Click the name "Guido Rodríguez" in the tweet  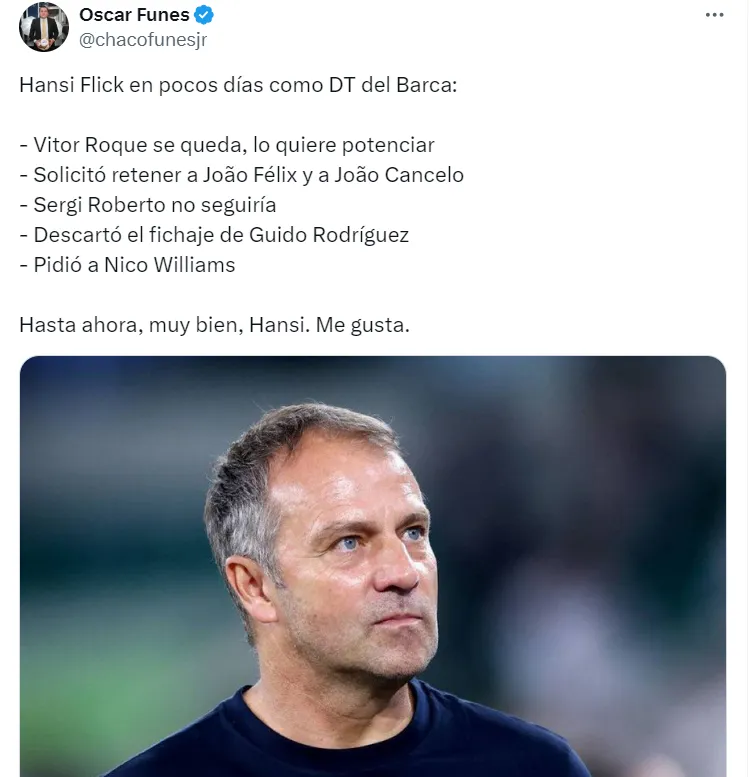[x=338, y=235]
